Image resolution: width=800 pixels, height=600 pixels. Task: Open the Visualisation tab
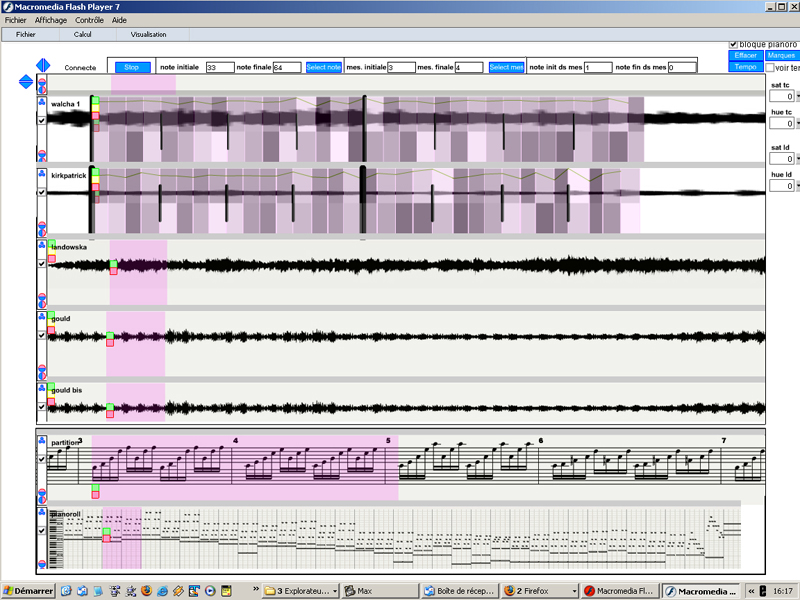tap(148, 34)
